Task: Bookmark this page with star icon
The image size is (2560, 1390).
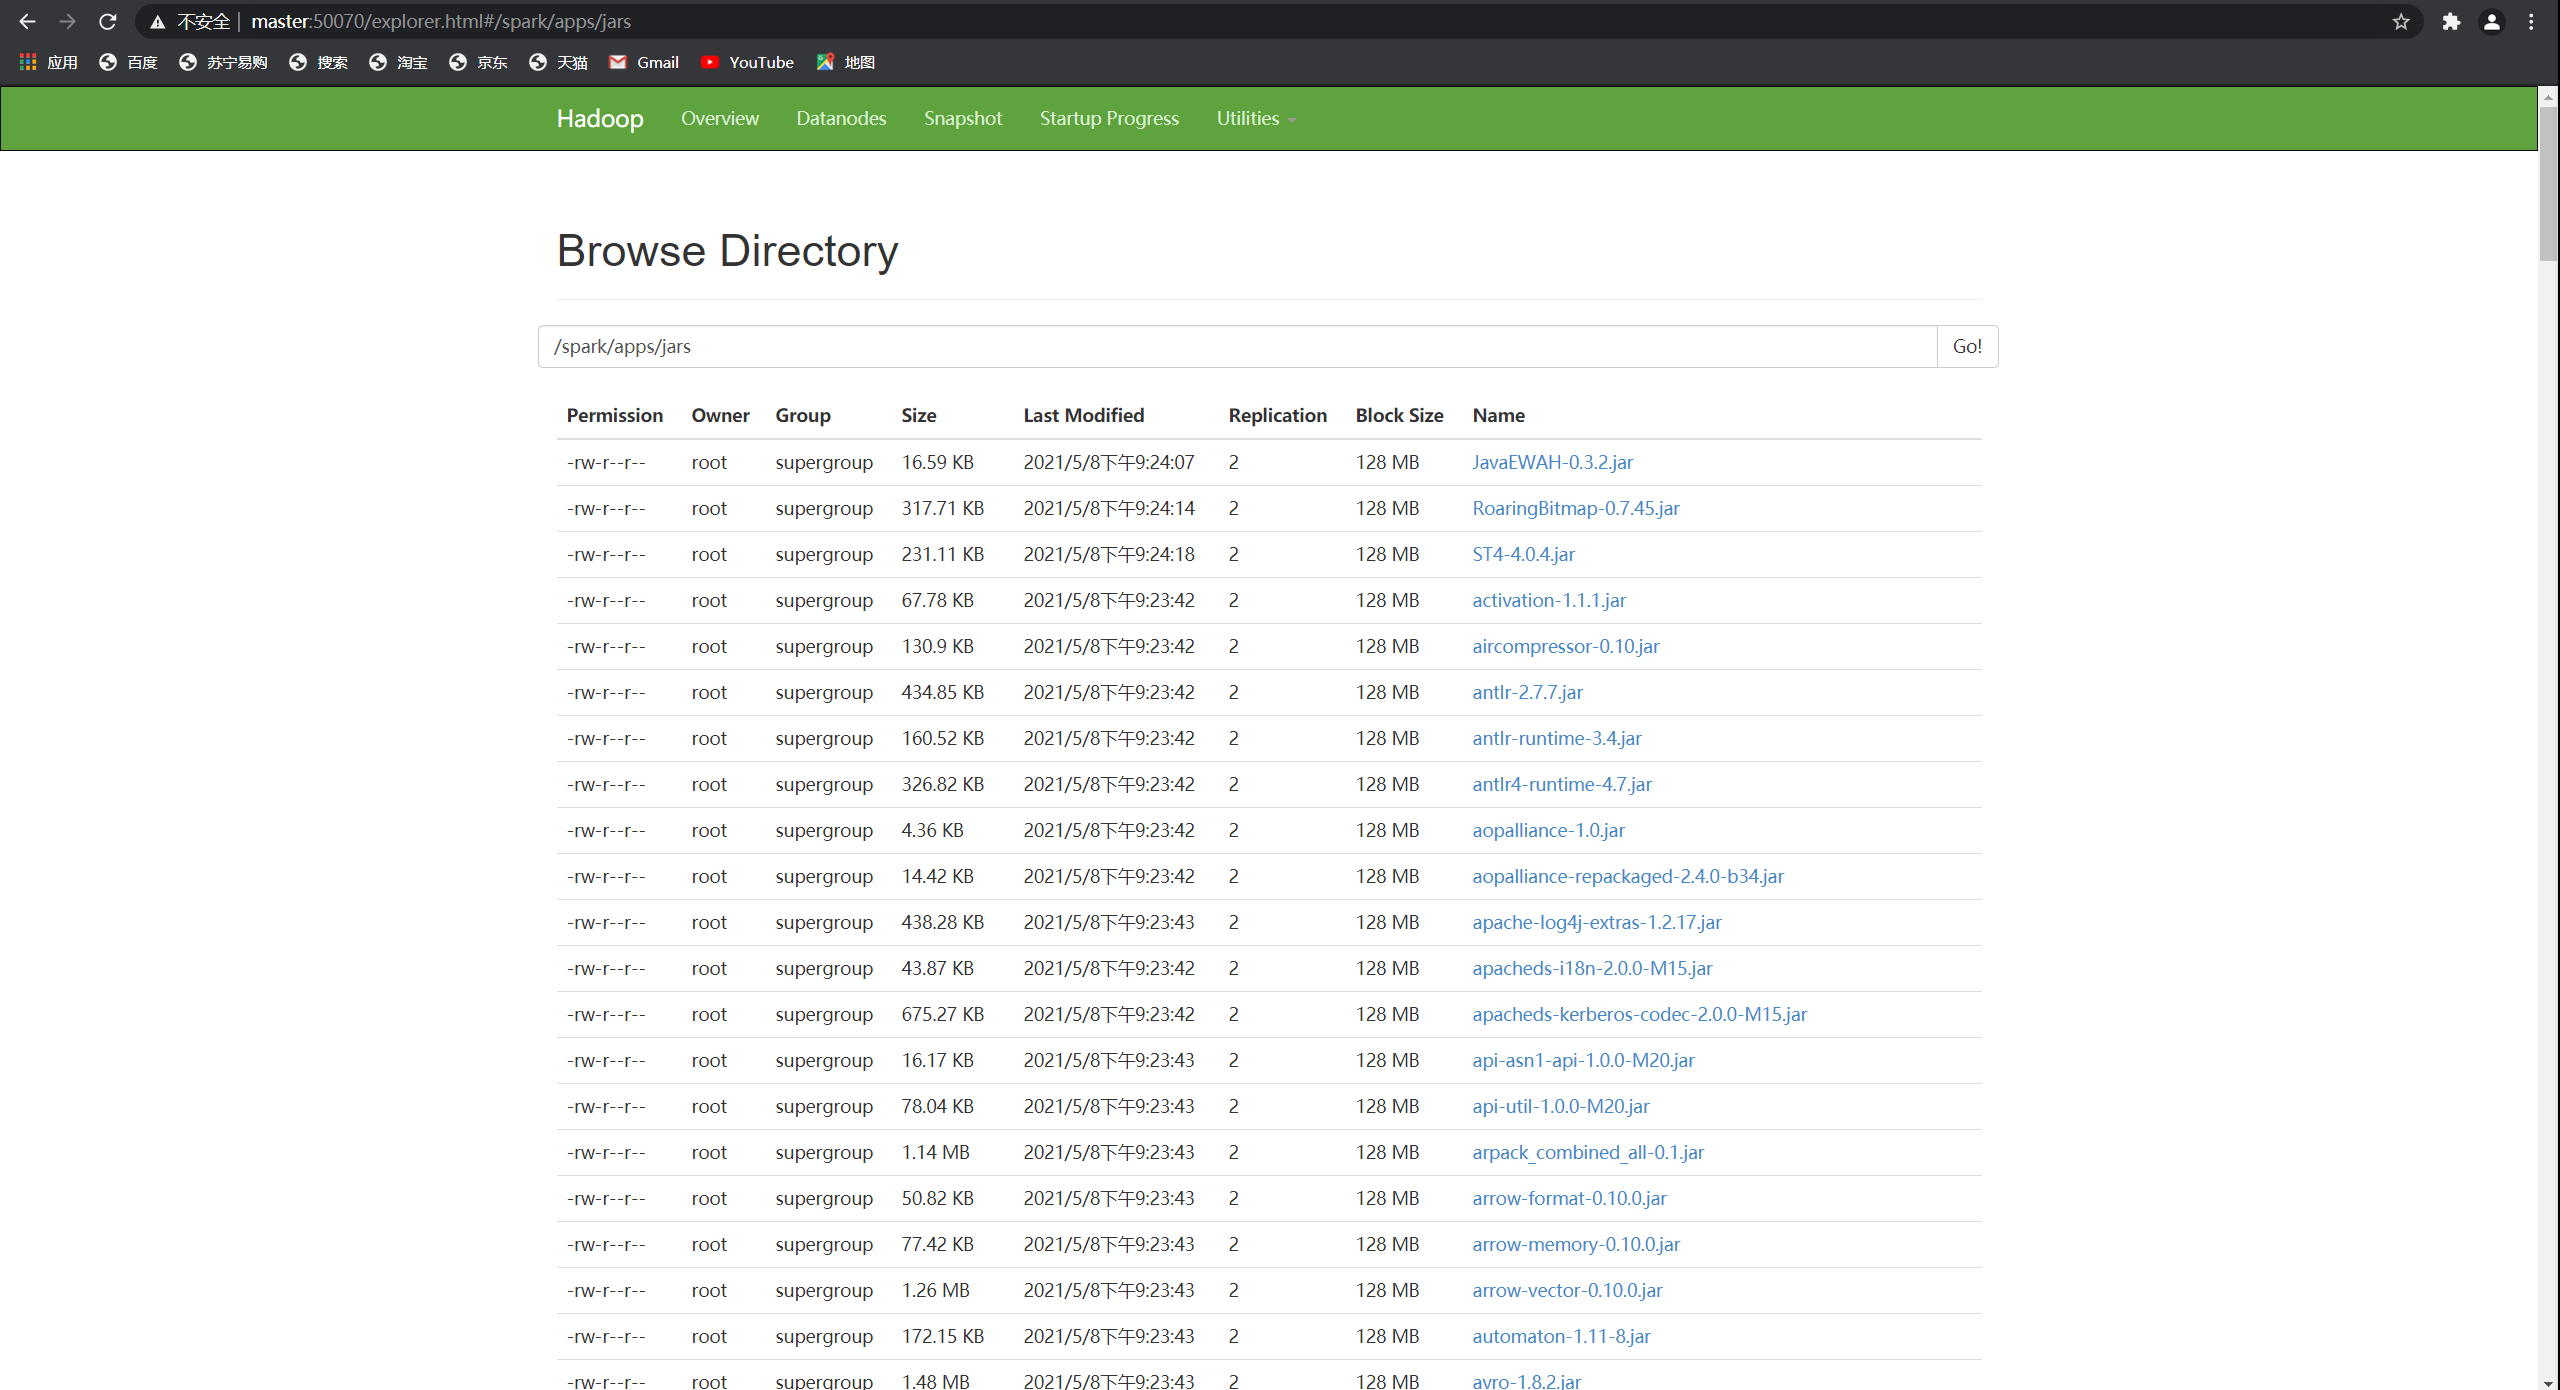Action: point(2401,21)
